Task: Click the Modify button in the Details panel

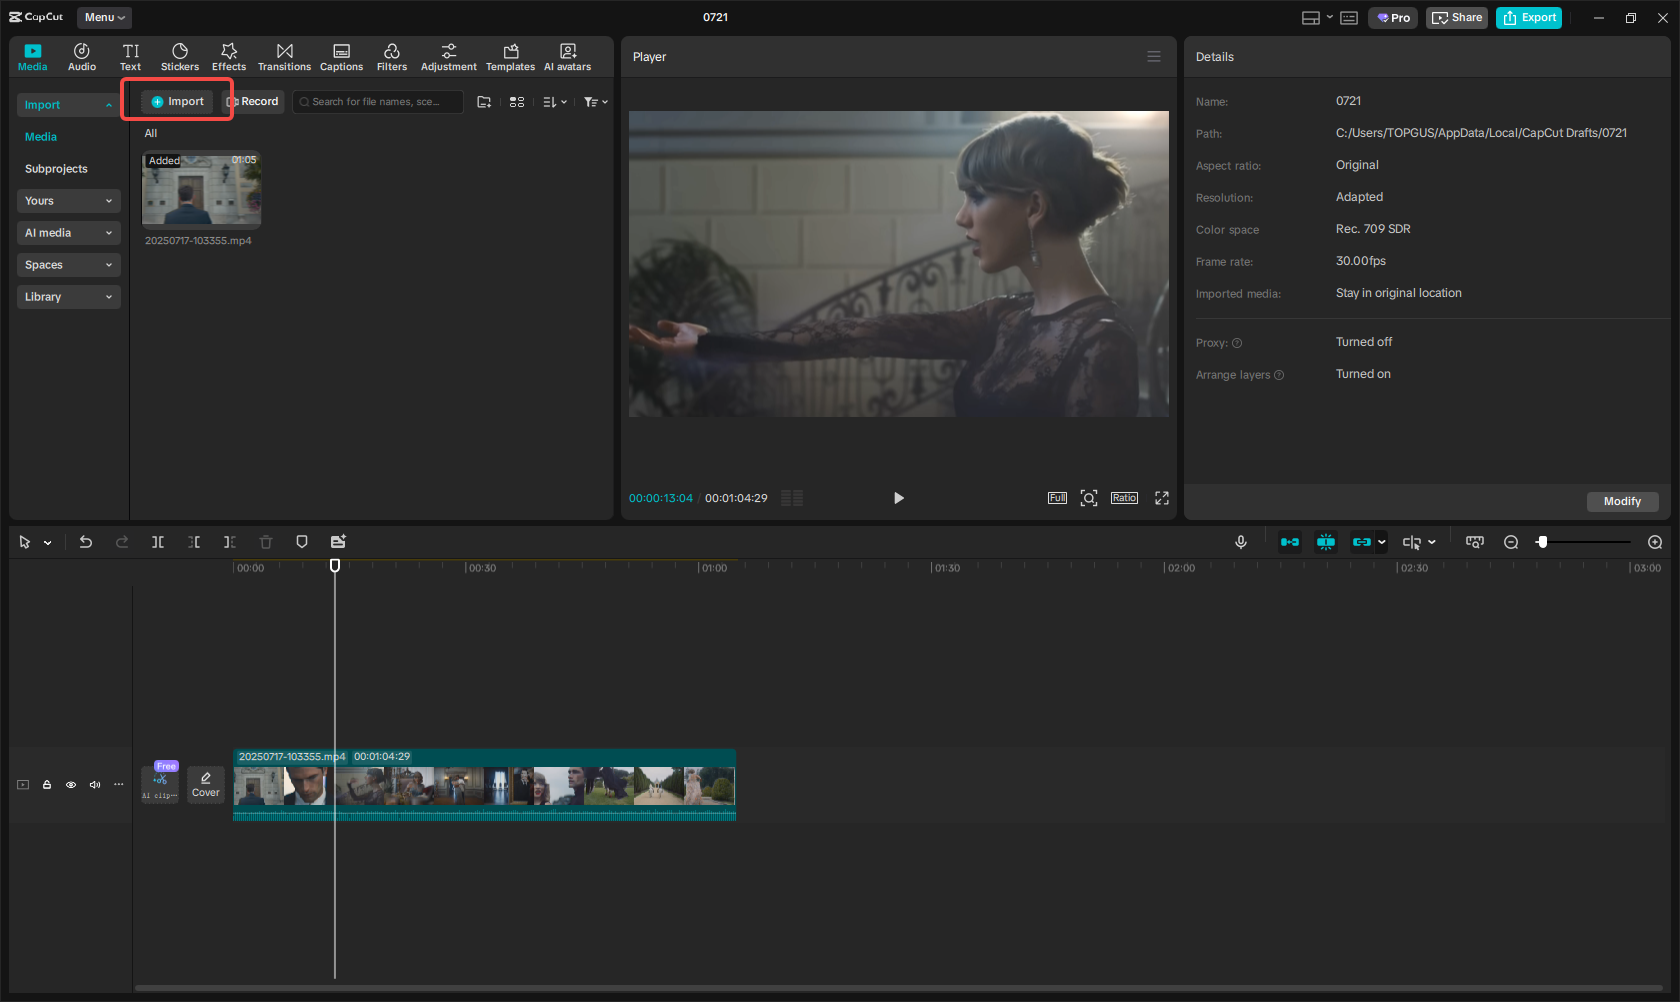Action: click(x=1622, y=501)
